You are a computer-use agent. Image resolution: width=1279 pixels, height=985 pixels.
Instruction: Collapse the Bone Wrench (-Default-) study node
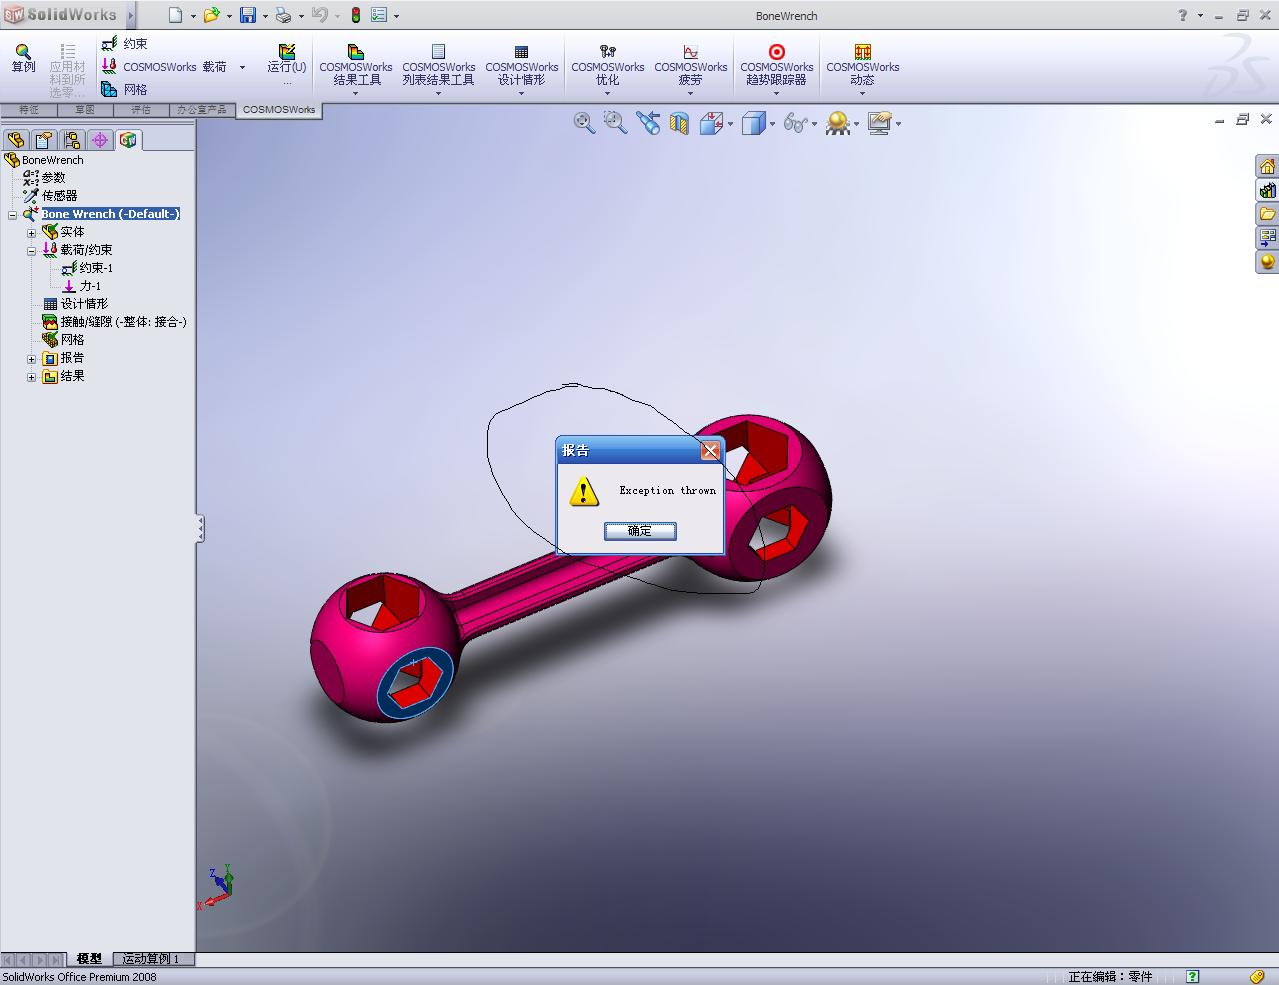(x=13, y=214)
